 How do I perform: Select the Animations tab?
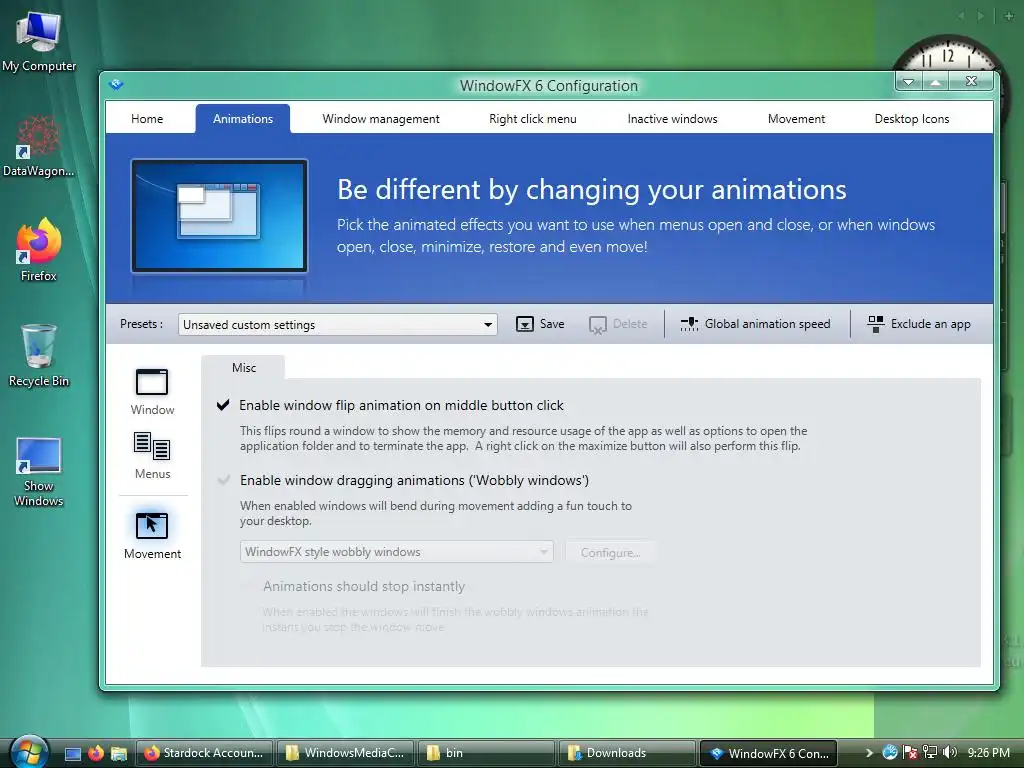pos(243,119)
